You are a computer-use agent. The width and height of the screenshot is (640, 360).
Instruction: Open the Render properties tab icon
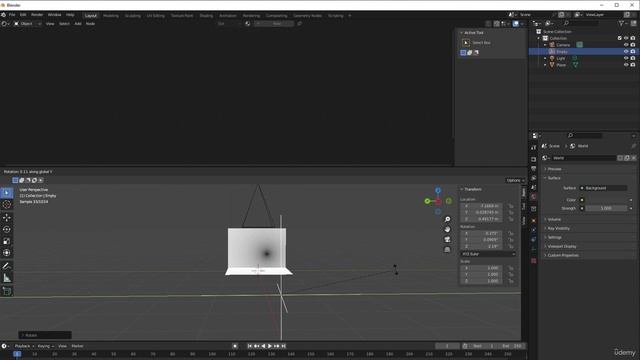tap(533, 159)
